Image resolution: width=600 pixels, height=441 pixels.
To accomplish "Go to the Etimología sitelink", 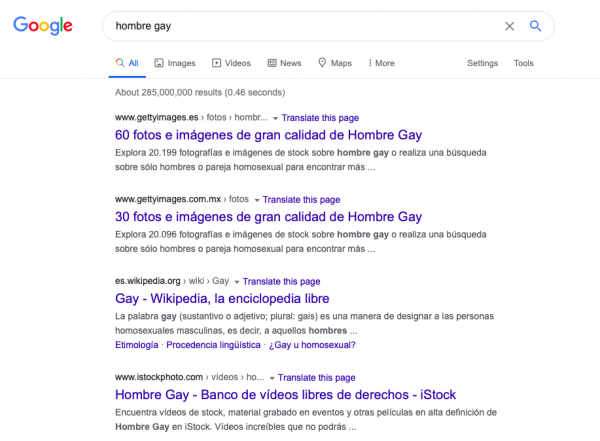I will pos(137,345).
